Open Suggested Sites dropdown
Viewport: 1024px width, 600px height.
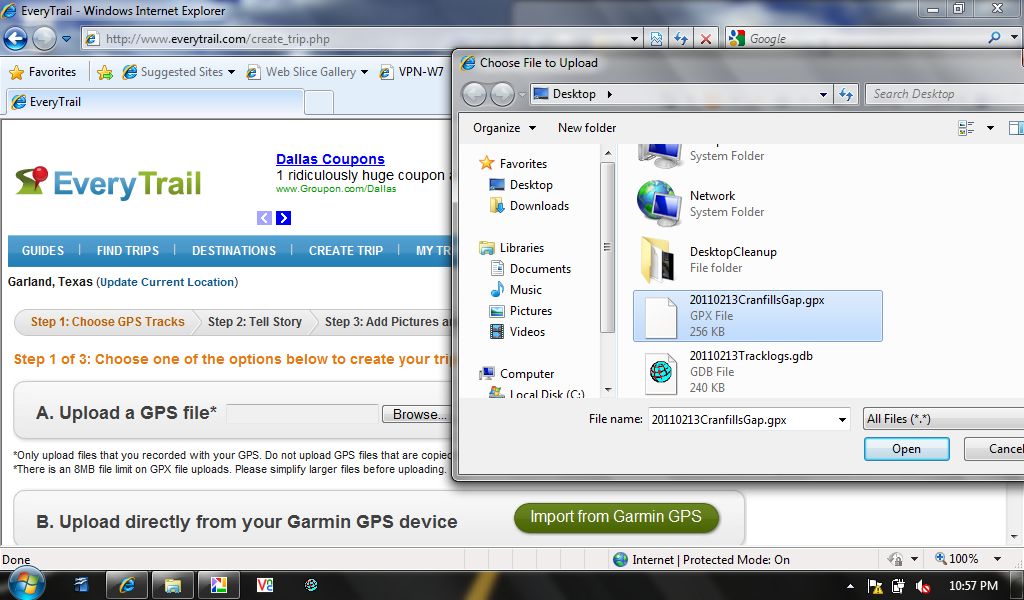click(x=178, y=72)
